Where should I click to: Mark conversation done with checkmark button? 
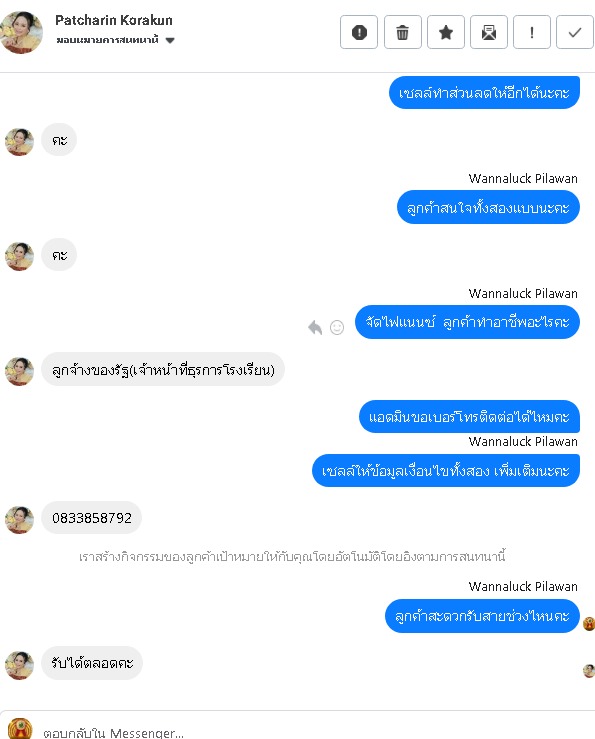point(574,32)
